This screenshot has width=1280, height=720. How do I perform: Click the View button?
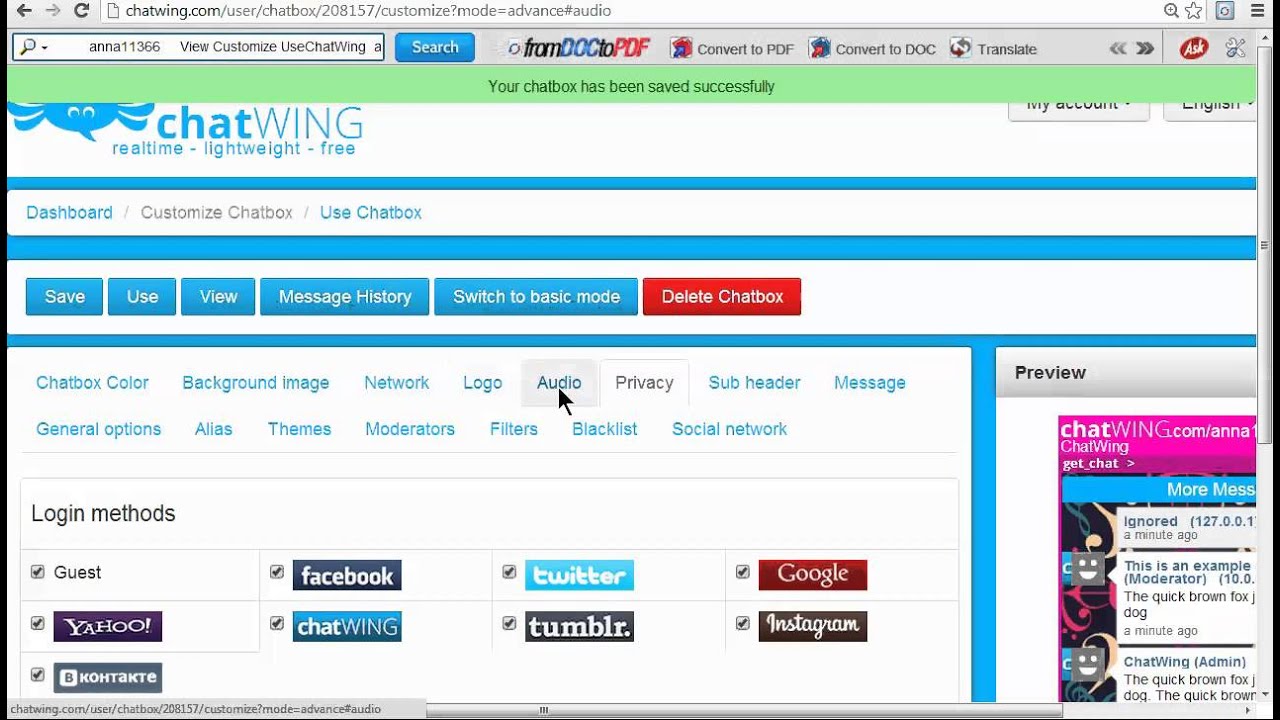pos(218,297)
